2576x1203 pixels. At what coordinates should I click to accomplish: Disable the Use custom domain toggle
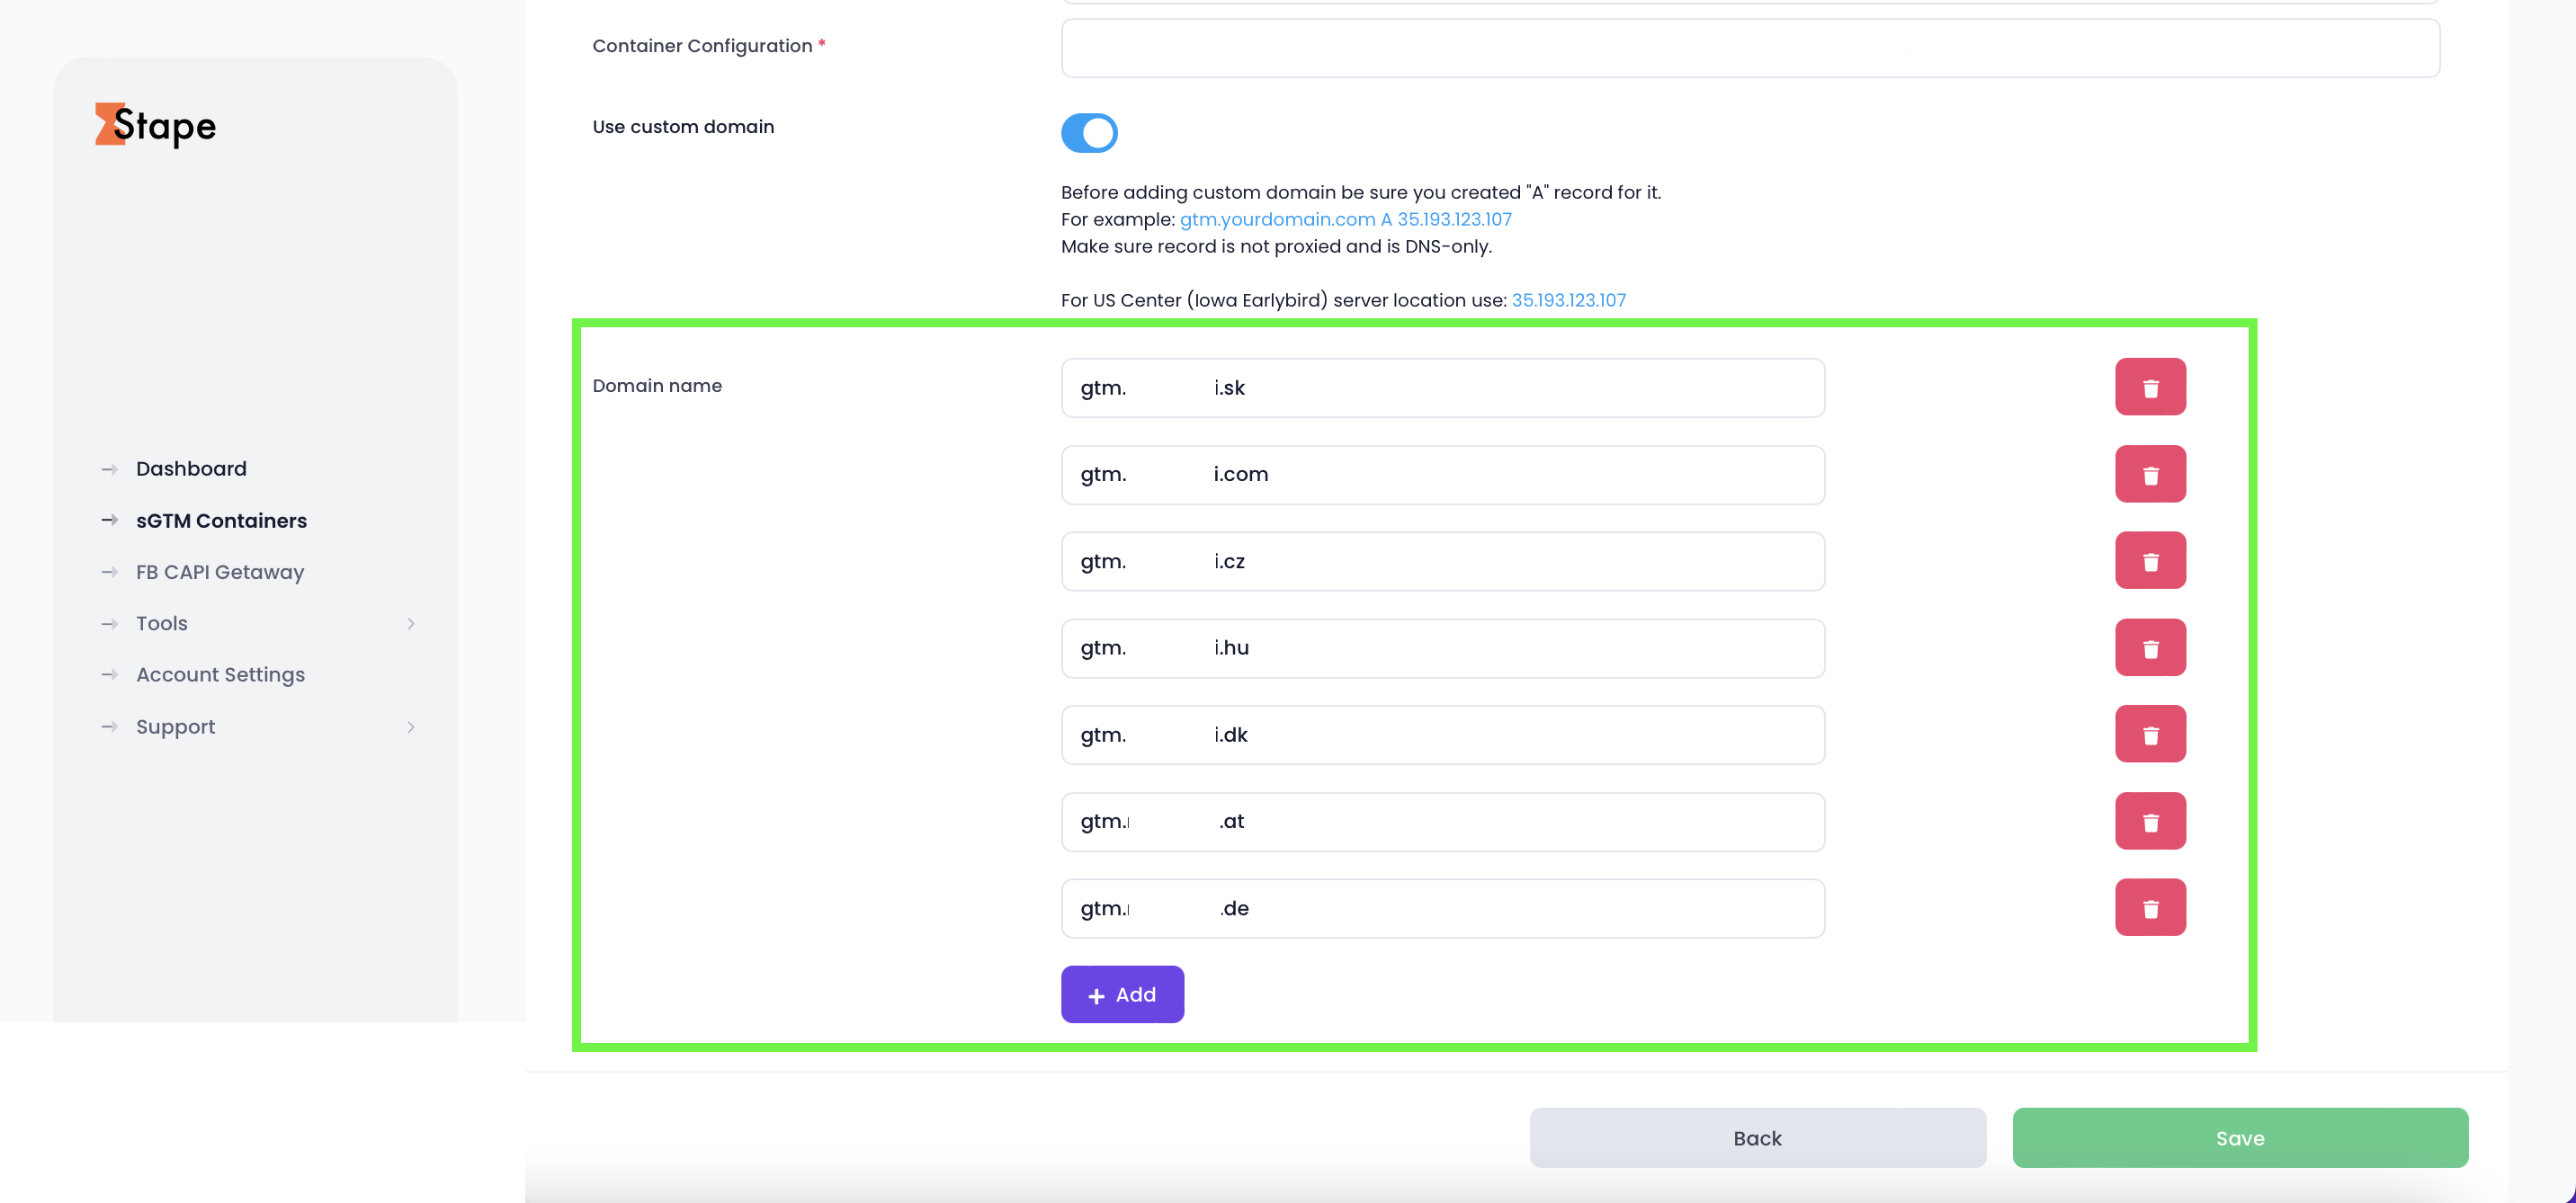pyautogui.click(x=1089, y=132)
